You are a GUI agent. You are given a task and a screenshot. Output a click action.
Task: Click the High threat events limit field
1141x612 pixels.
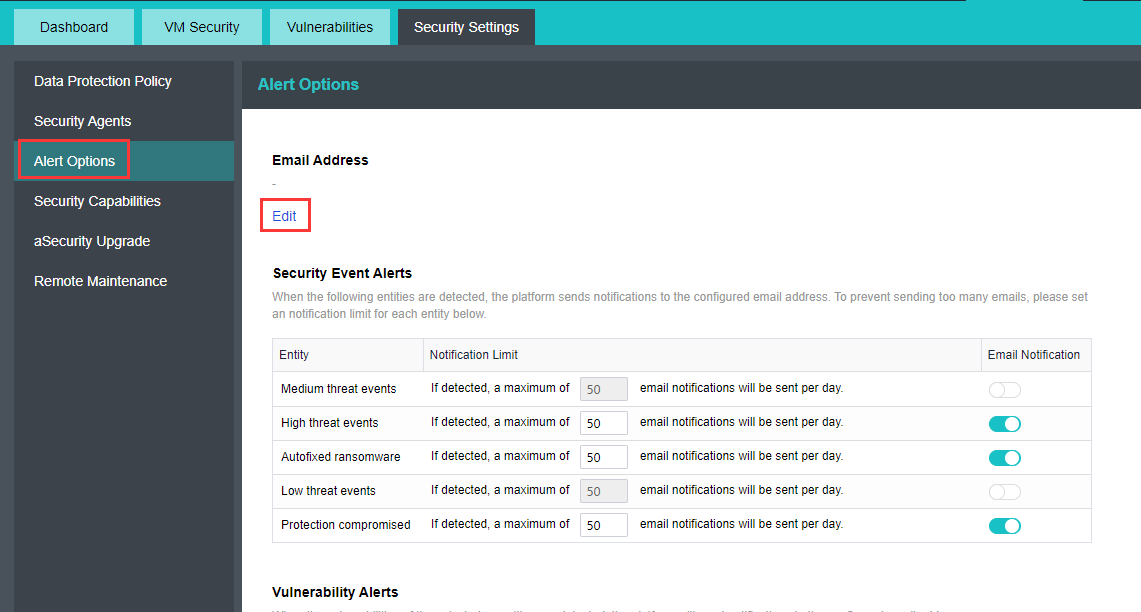(x=603, y=422)
